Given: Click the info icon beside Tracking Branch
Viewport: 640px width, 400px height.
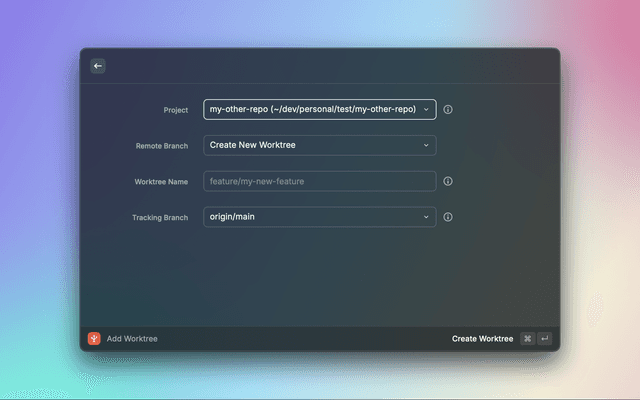Looking at the screenshot, I should [x=448, y=217].
